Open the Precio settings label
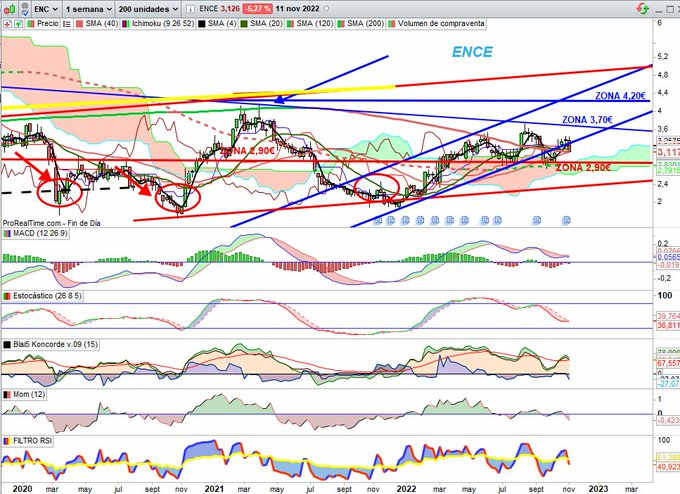Screen dimensions: 680x494 tap(48, 24)
